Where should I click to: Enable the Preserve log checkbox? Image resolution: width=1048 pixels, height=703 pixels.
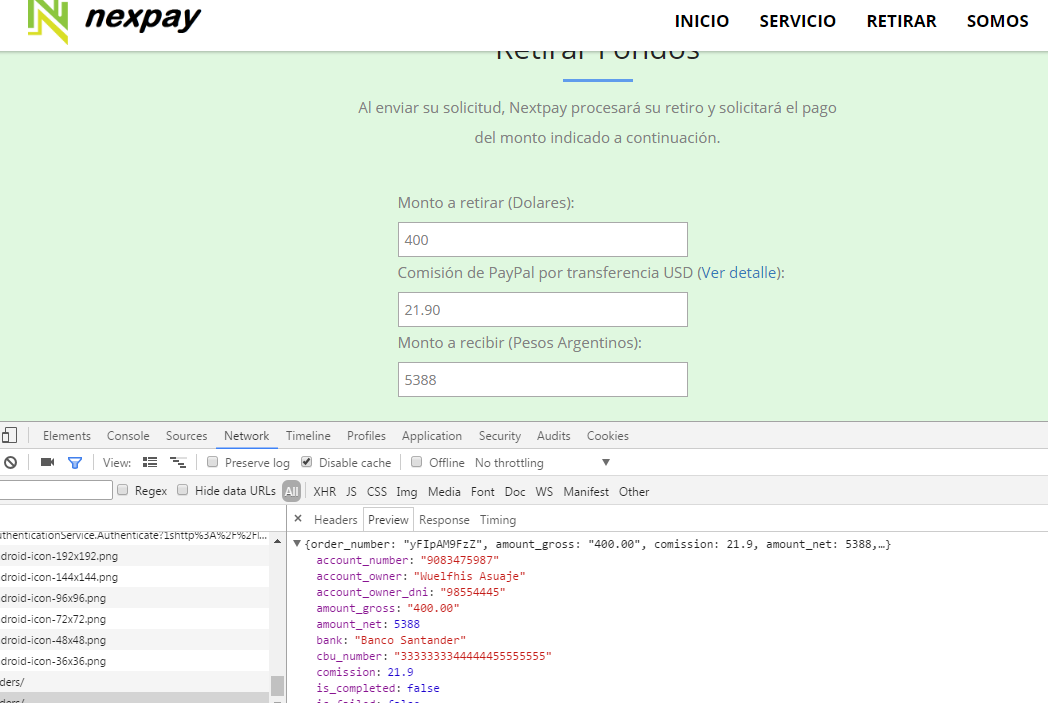click(x=213, y=462)
